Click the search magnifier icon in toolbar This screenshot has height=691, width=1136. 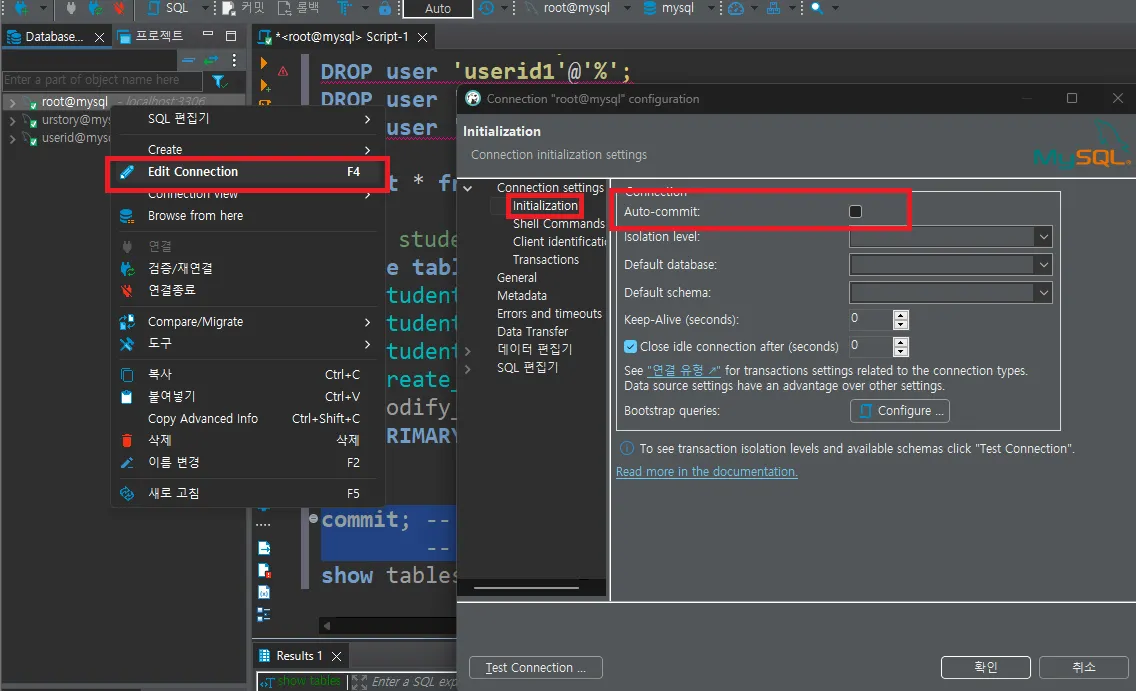[817, 8]
